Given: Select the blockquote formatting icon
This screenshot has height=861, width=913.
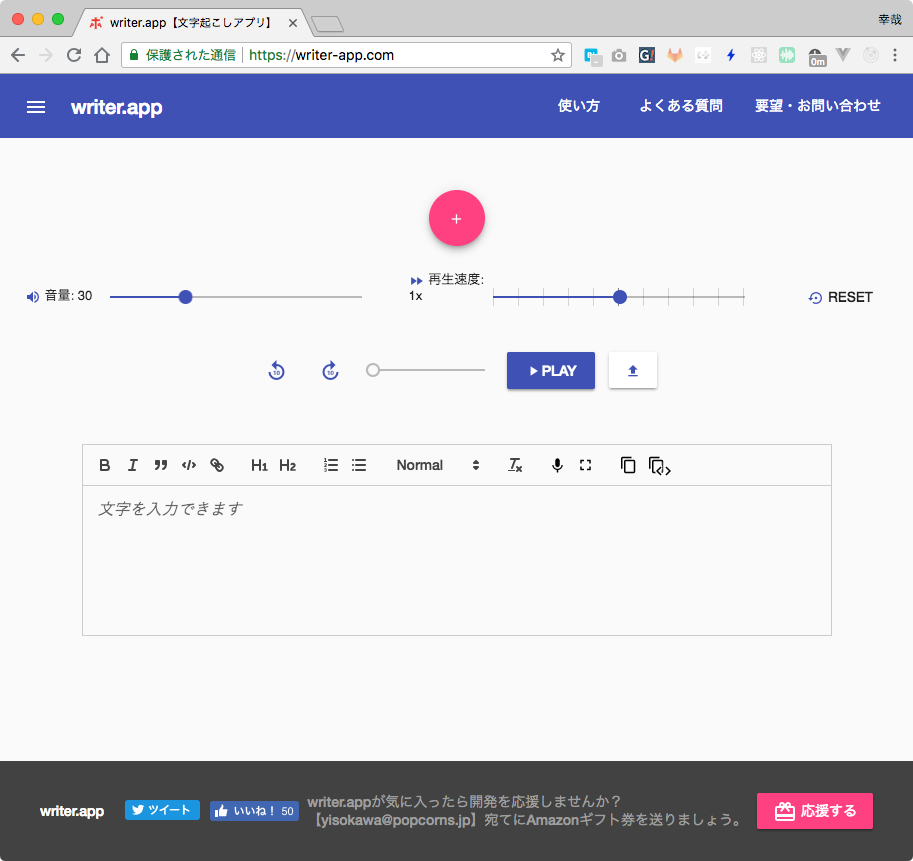Looking at the screenshot, I should coord(161,465).
